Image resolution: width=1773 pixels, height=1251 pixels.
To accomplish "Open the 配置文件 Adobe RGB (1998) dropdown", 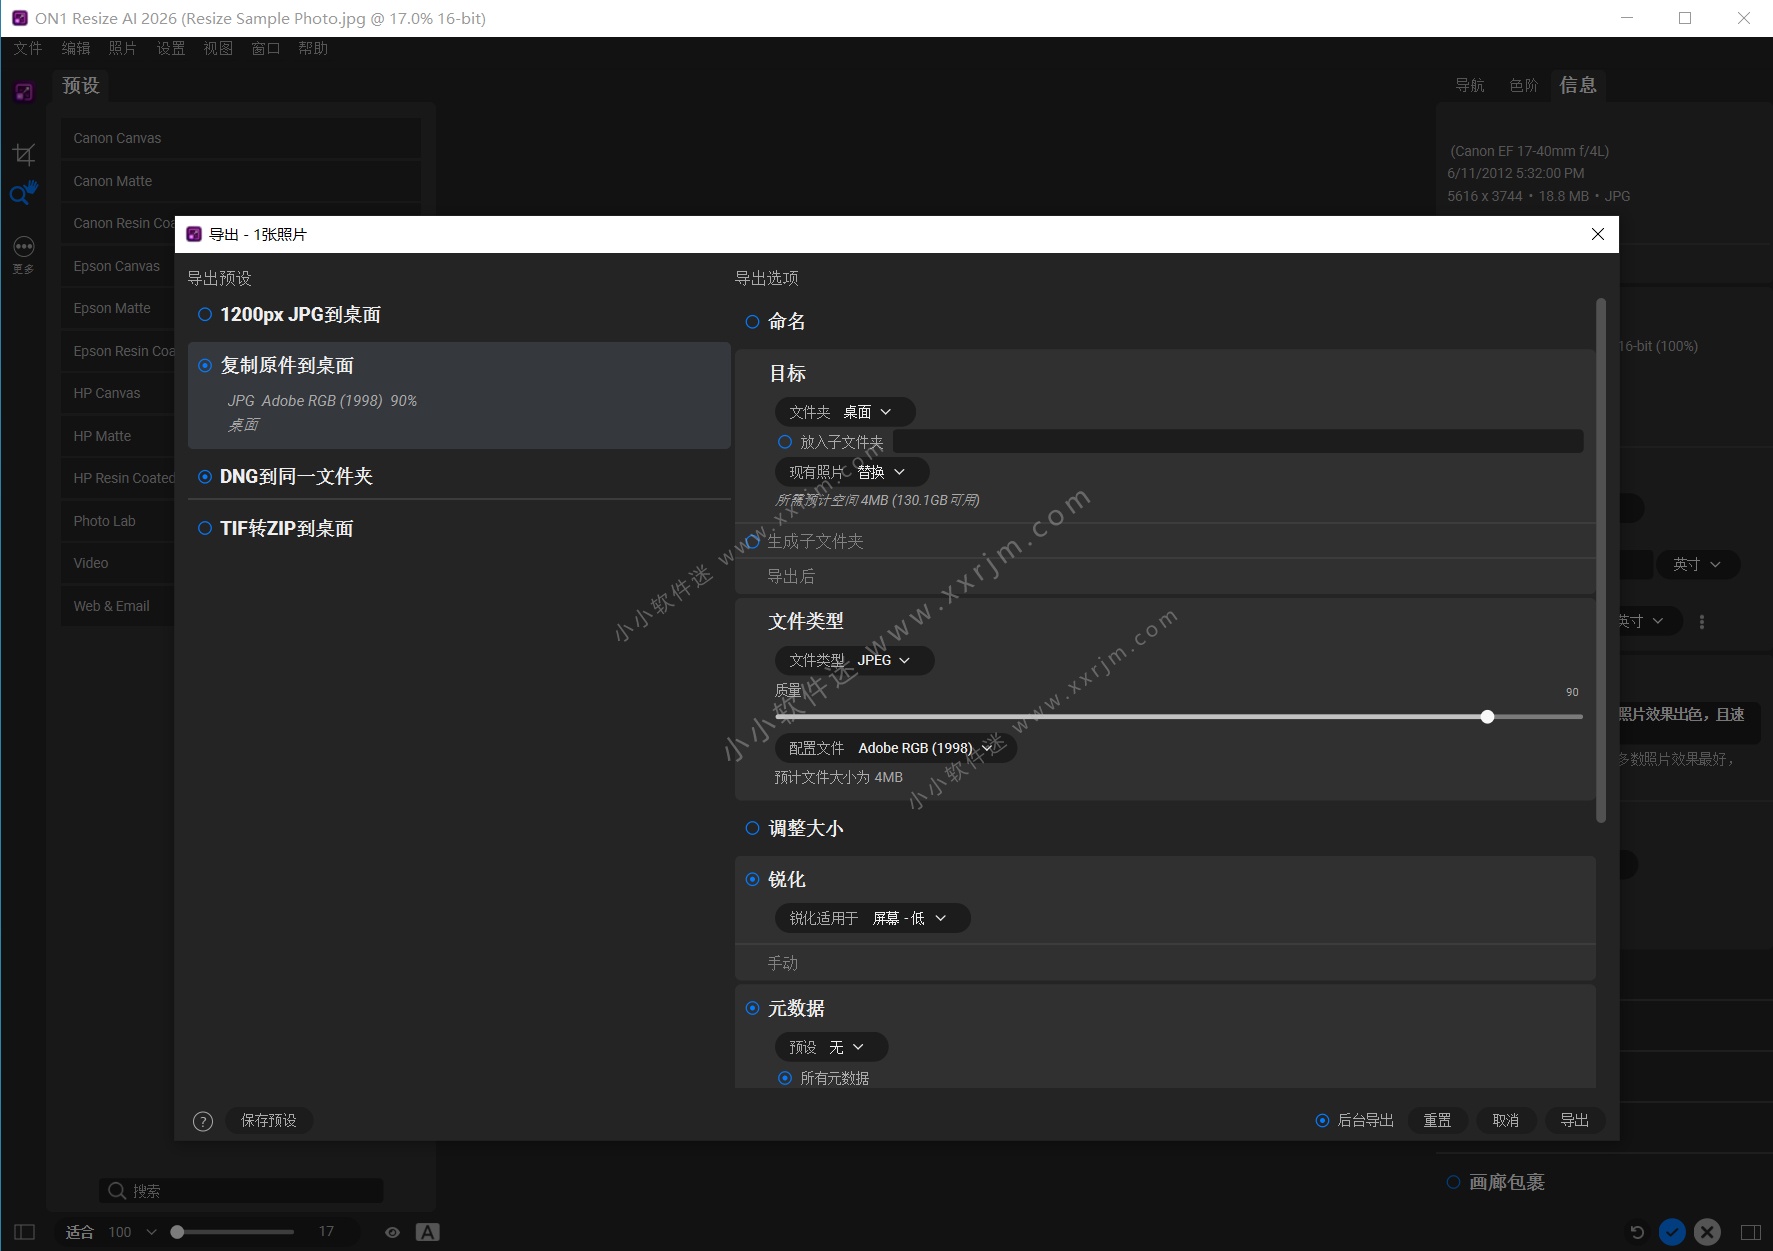I will point(895,748).
